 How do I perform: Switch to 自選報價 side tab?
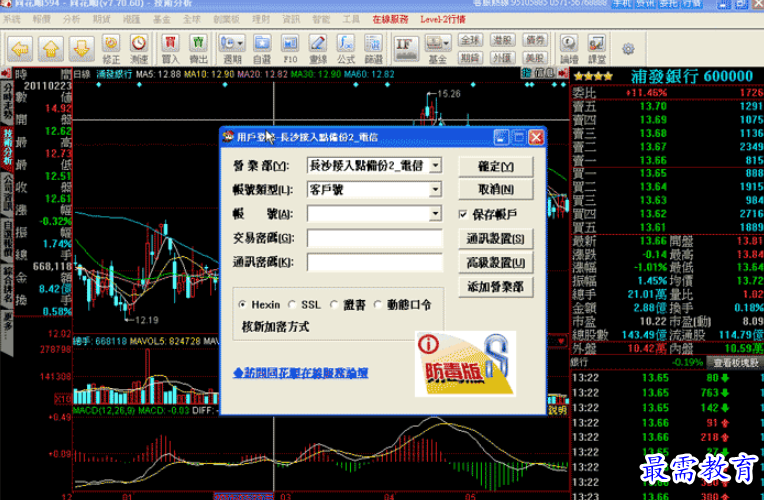click(x=7, y=239)
